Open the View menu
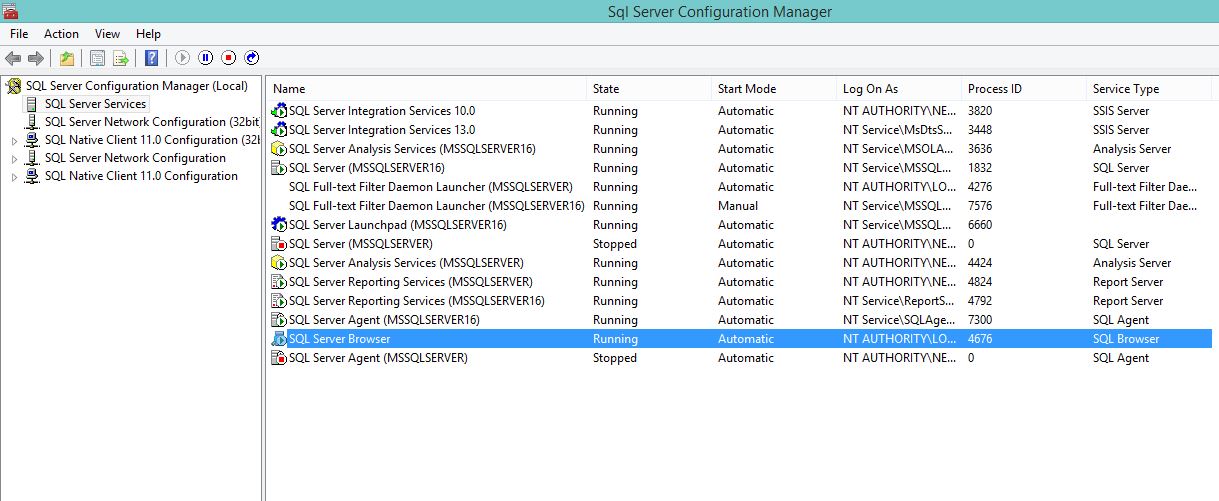The height and width of the screenshot is (501, 1219). [107, 34]
